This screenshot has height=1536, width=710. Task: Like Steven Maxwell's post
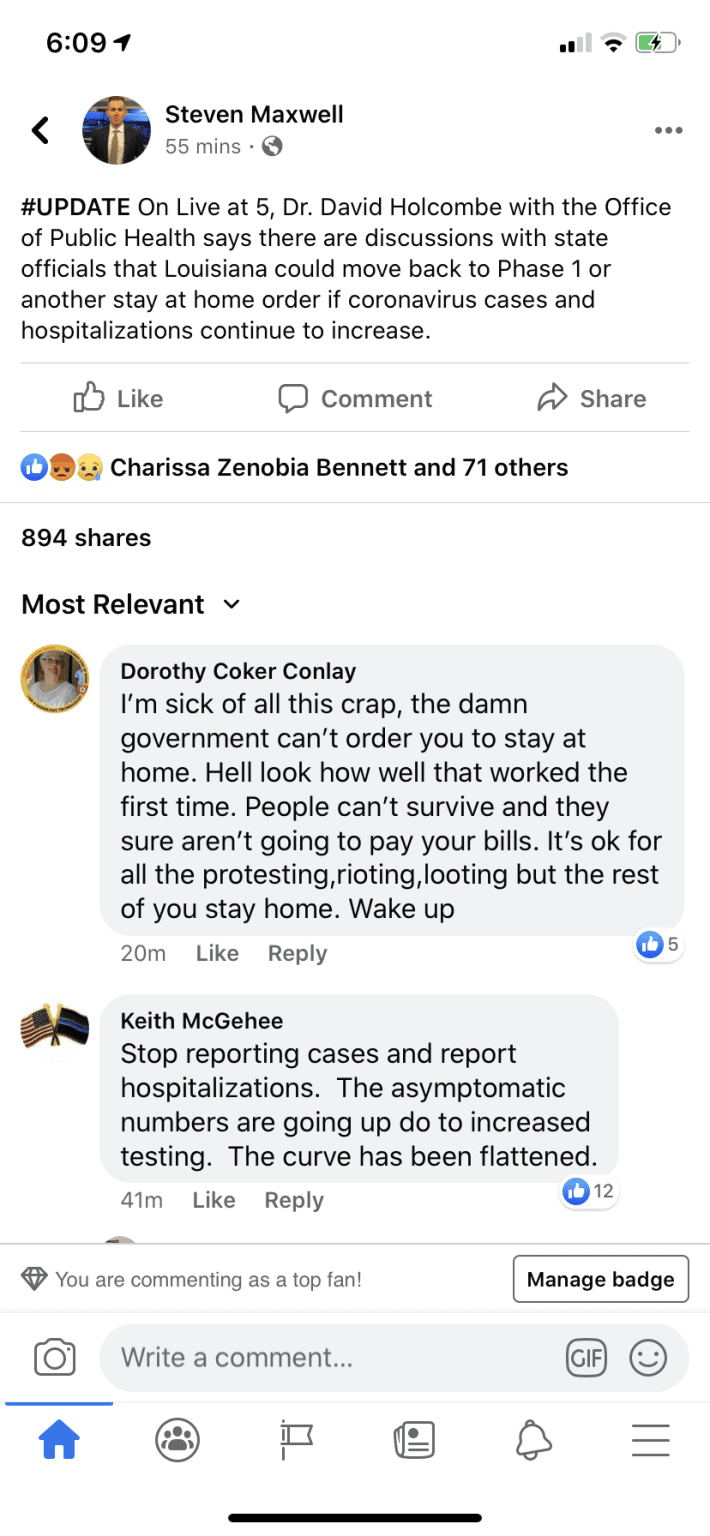[x=118, y=398]
